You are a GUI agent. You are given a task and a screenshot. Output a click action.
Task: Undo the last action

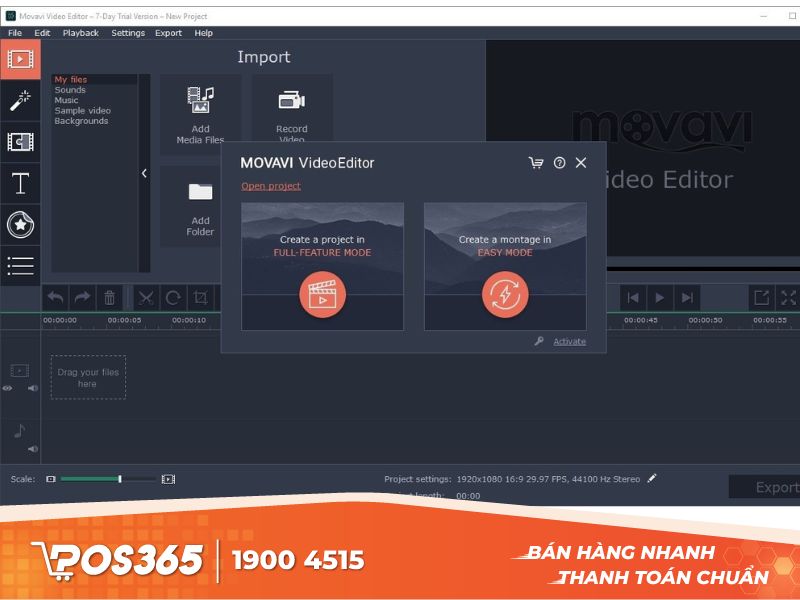pyautogui.click(x=55, y=297)
